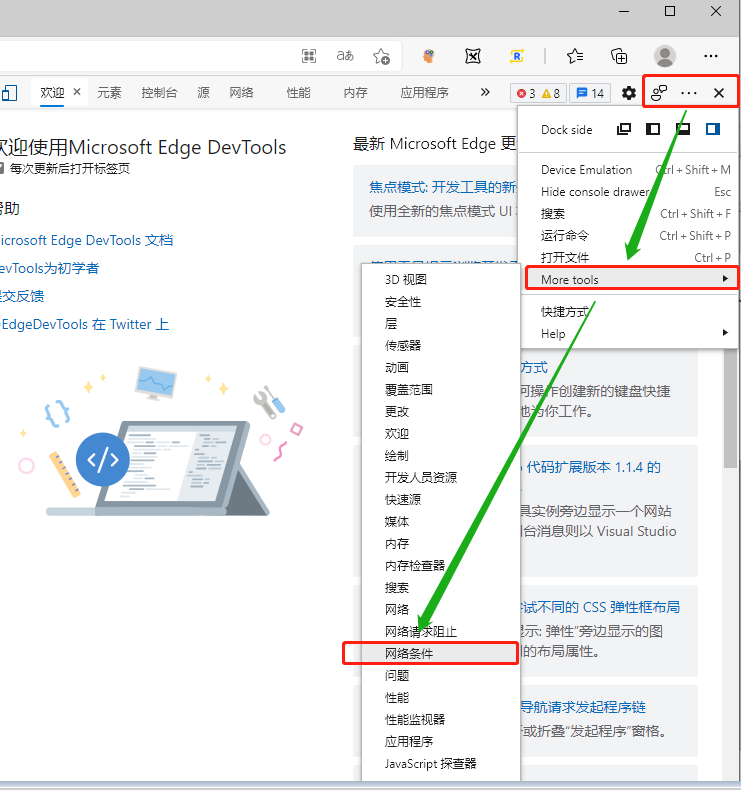Switch to the 性能 tab

click(x=298, y=93)
